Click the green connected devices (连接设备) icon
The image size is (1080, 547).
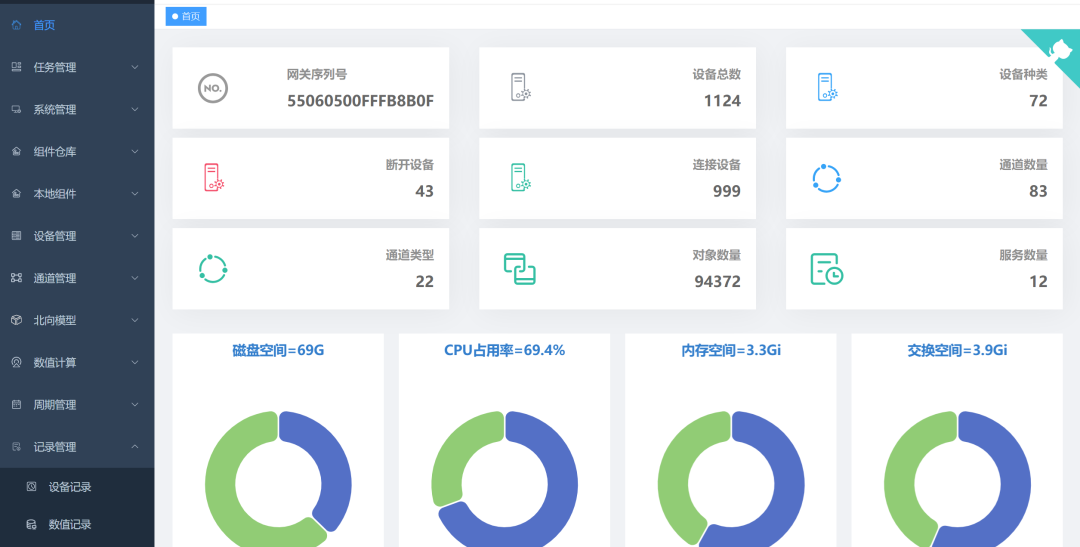[520, 178]
